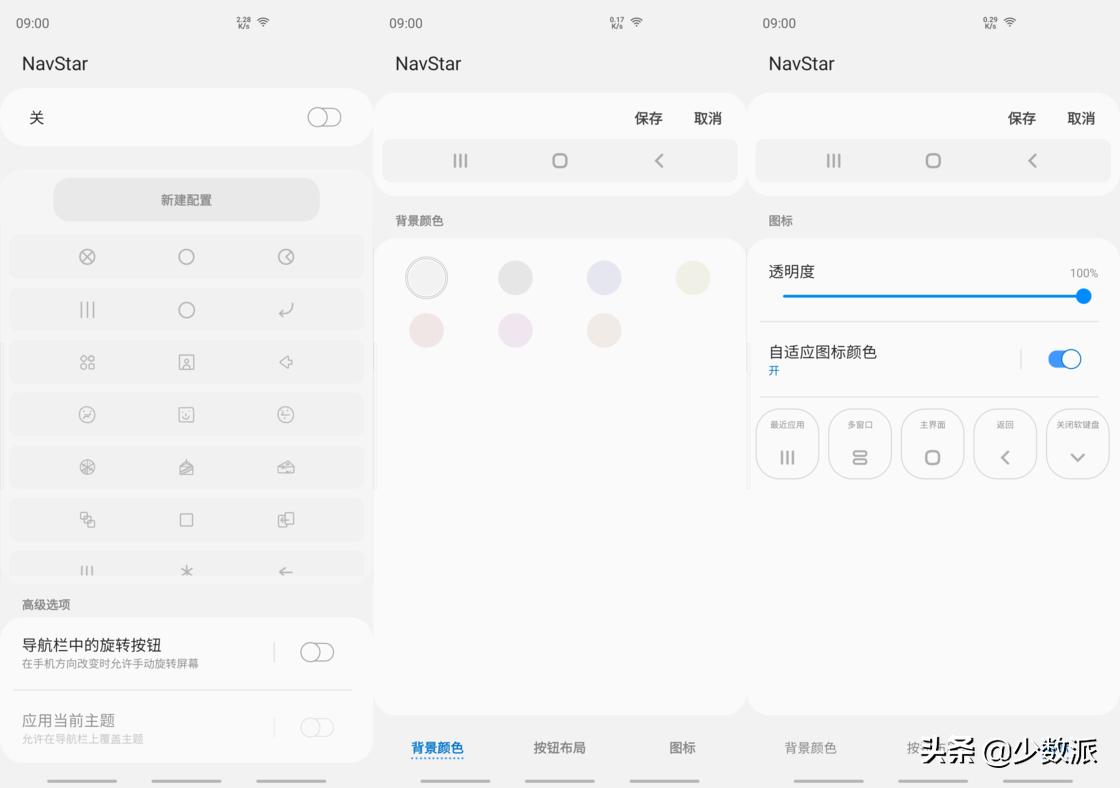Open the 图标 tab

[x=682, y=747]
